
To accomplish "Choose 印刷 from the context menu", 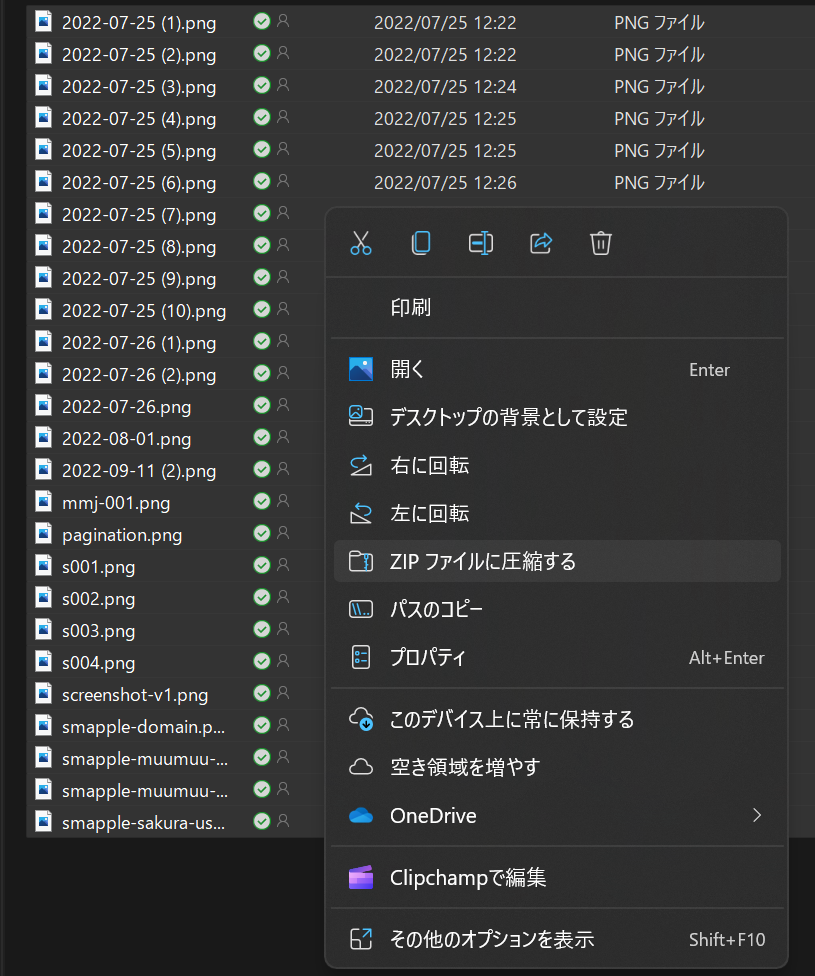I will [x=410, y=308].
